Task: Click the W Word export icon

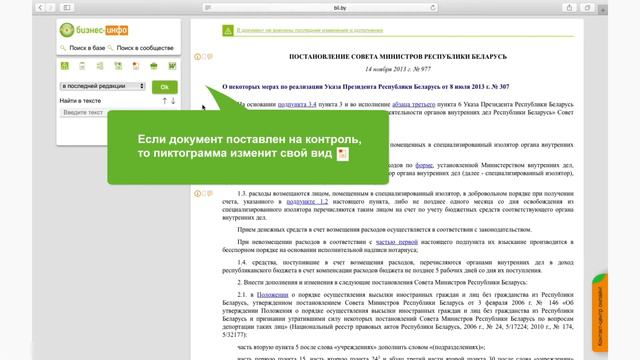Action: 172,66
